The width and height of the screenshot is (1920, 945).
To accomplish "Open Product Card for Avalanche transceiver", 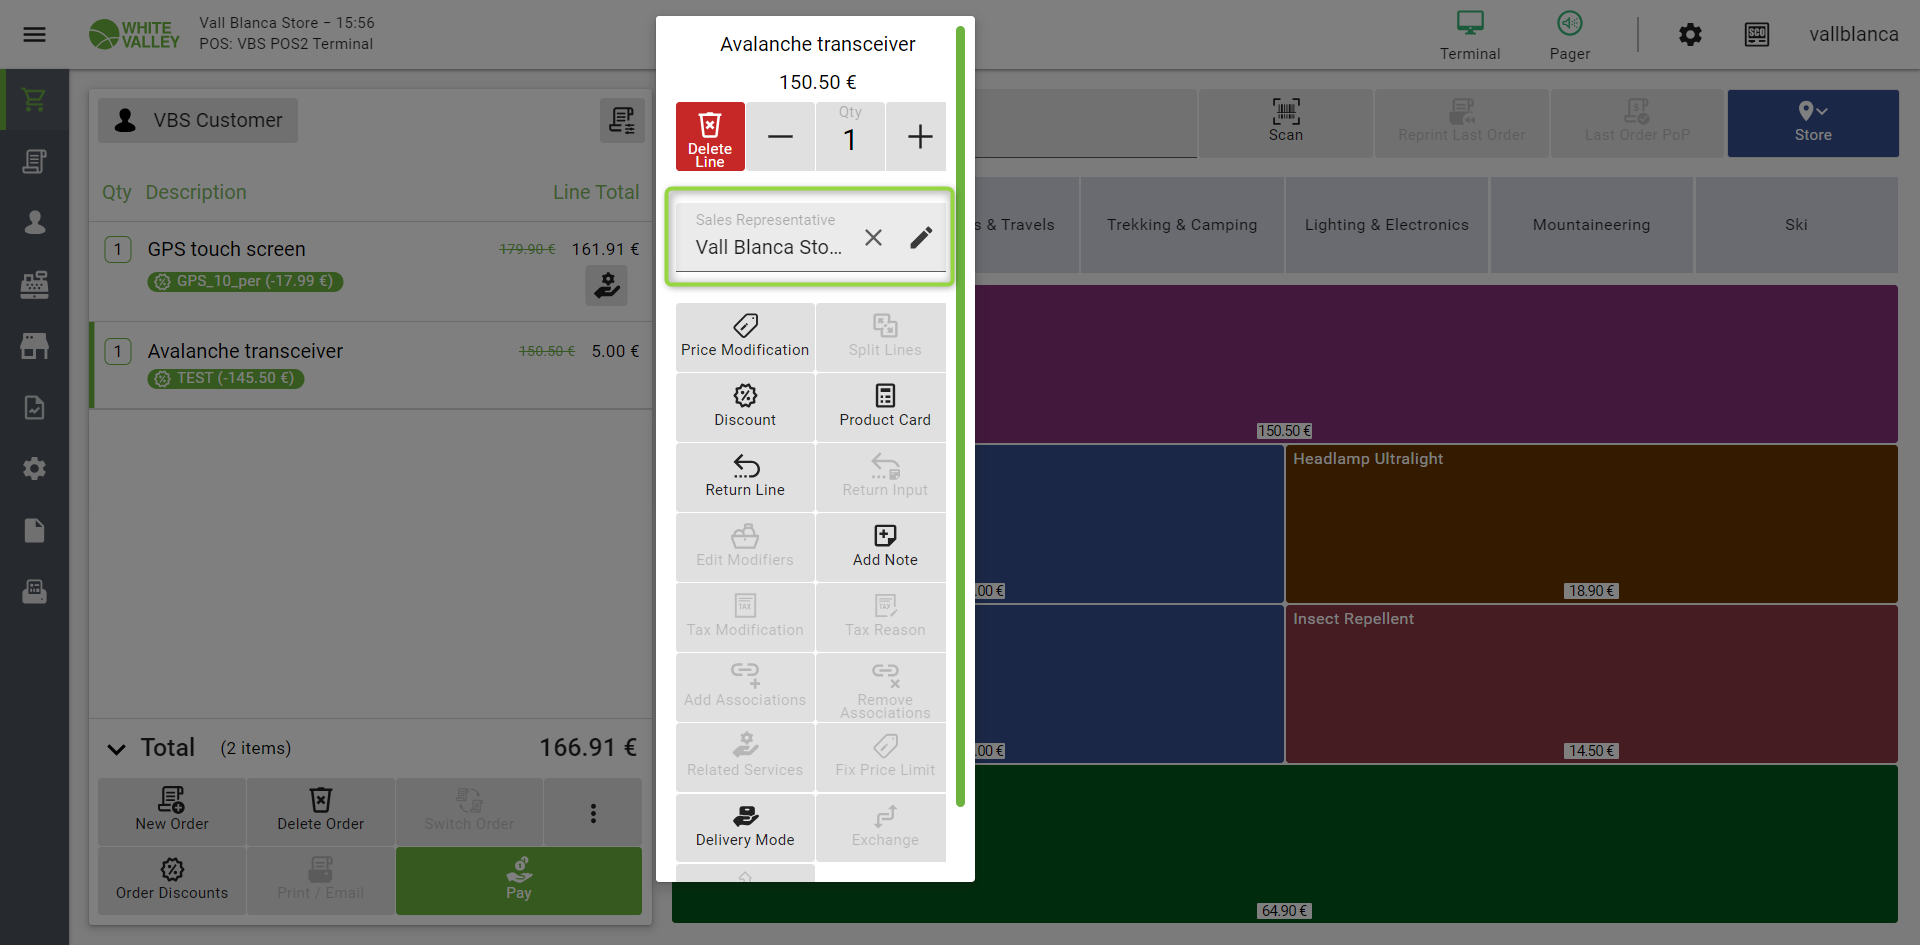I will (x=885, y=407).
